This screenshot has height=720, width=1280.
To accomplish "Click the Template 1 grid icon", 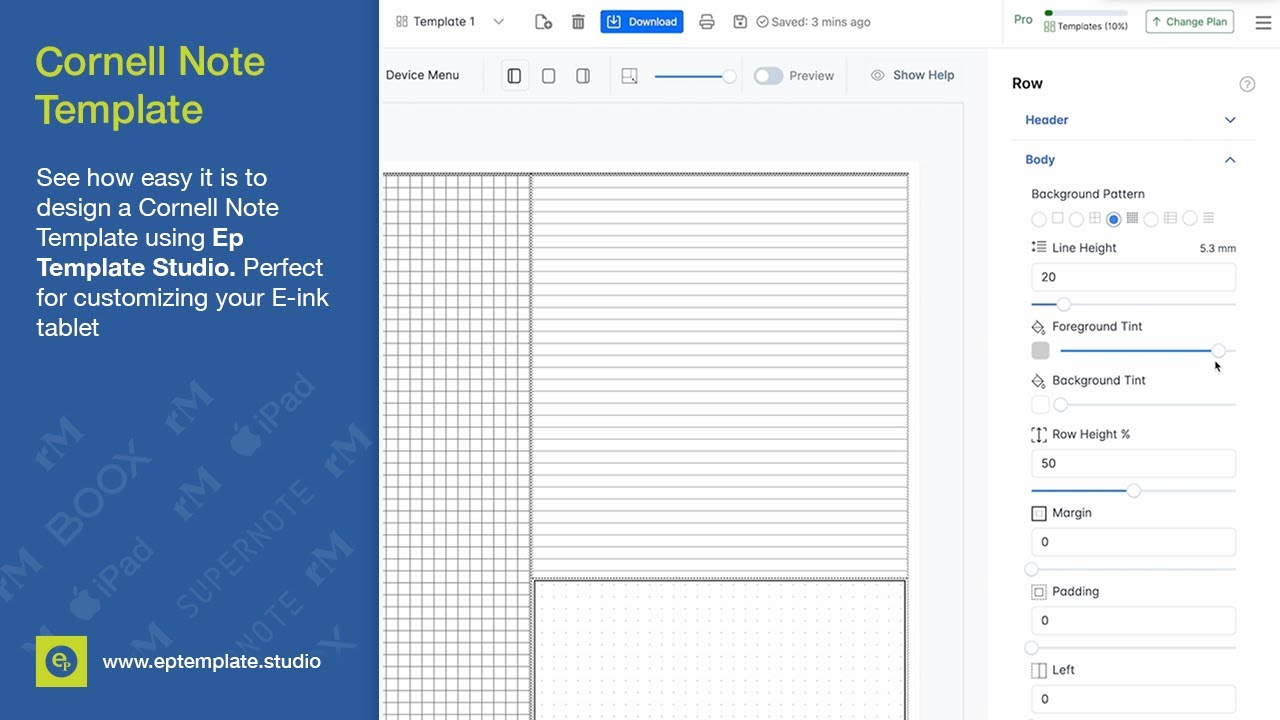I will point(402,22).
